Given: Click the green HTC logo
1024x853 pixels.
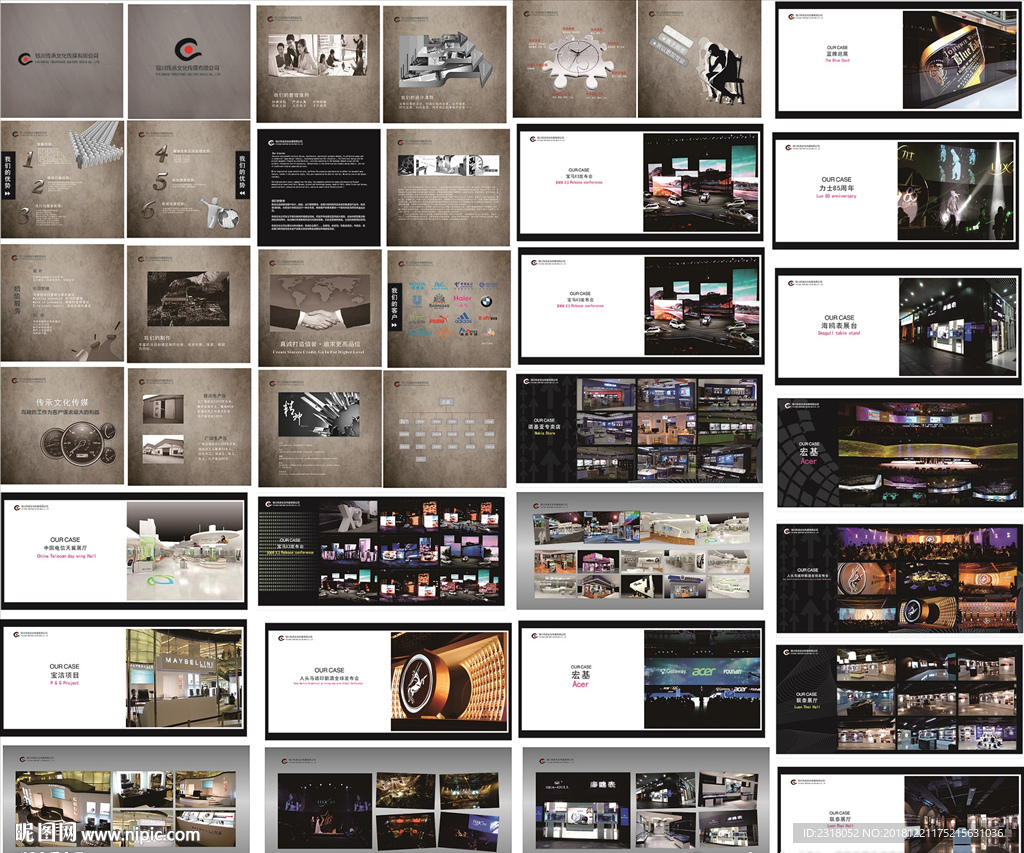Looking at the screenshot, I should click(x=417, y=319).
